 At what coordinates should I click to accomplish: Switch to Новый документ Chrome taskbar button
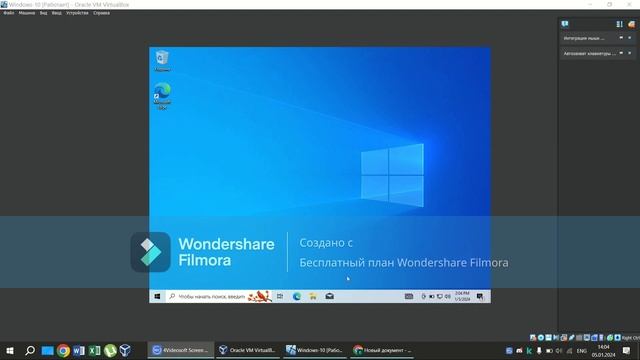pos(382,350)
